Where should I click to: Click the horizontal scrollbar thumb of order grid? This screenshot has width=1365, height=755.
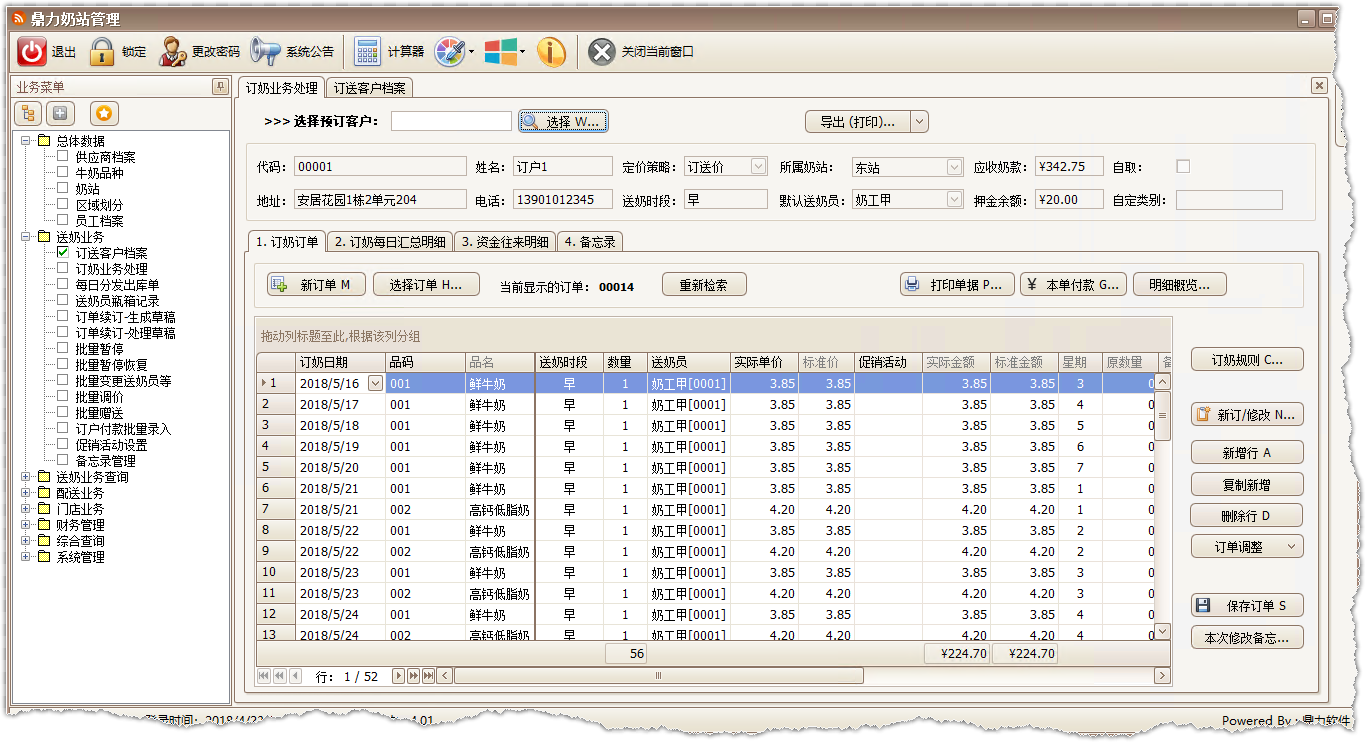click(x=659, y=676)
